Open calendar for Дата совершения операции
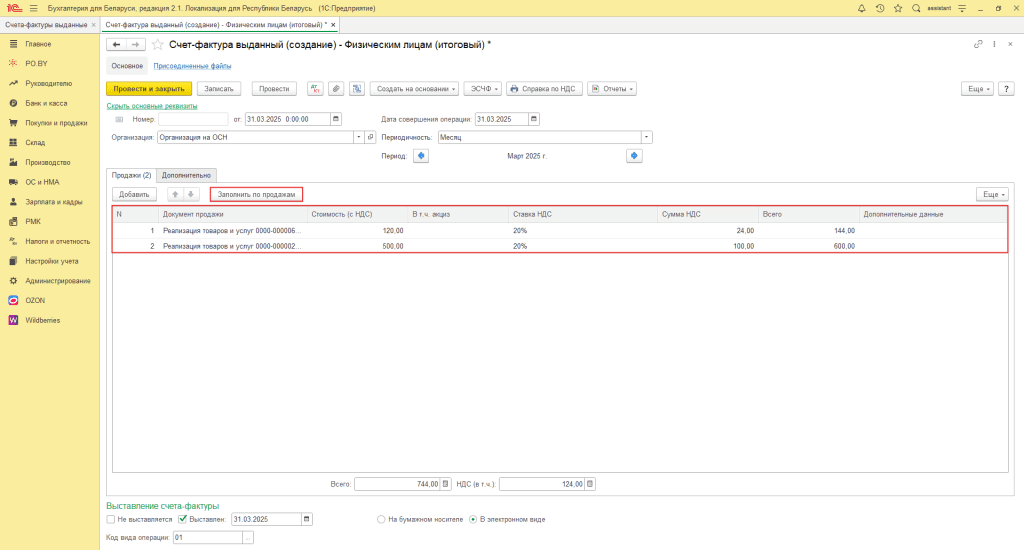 [x=534, y=119]
